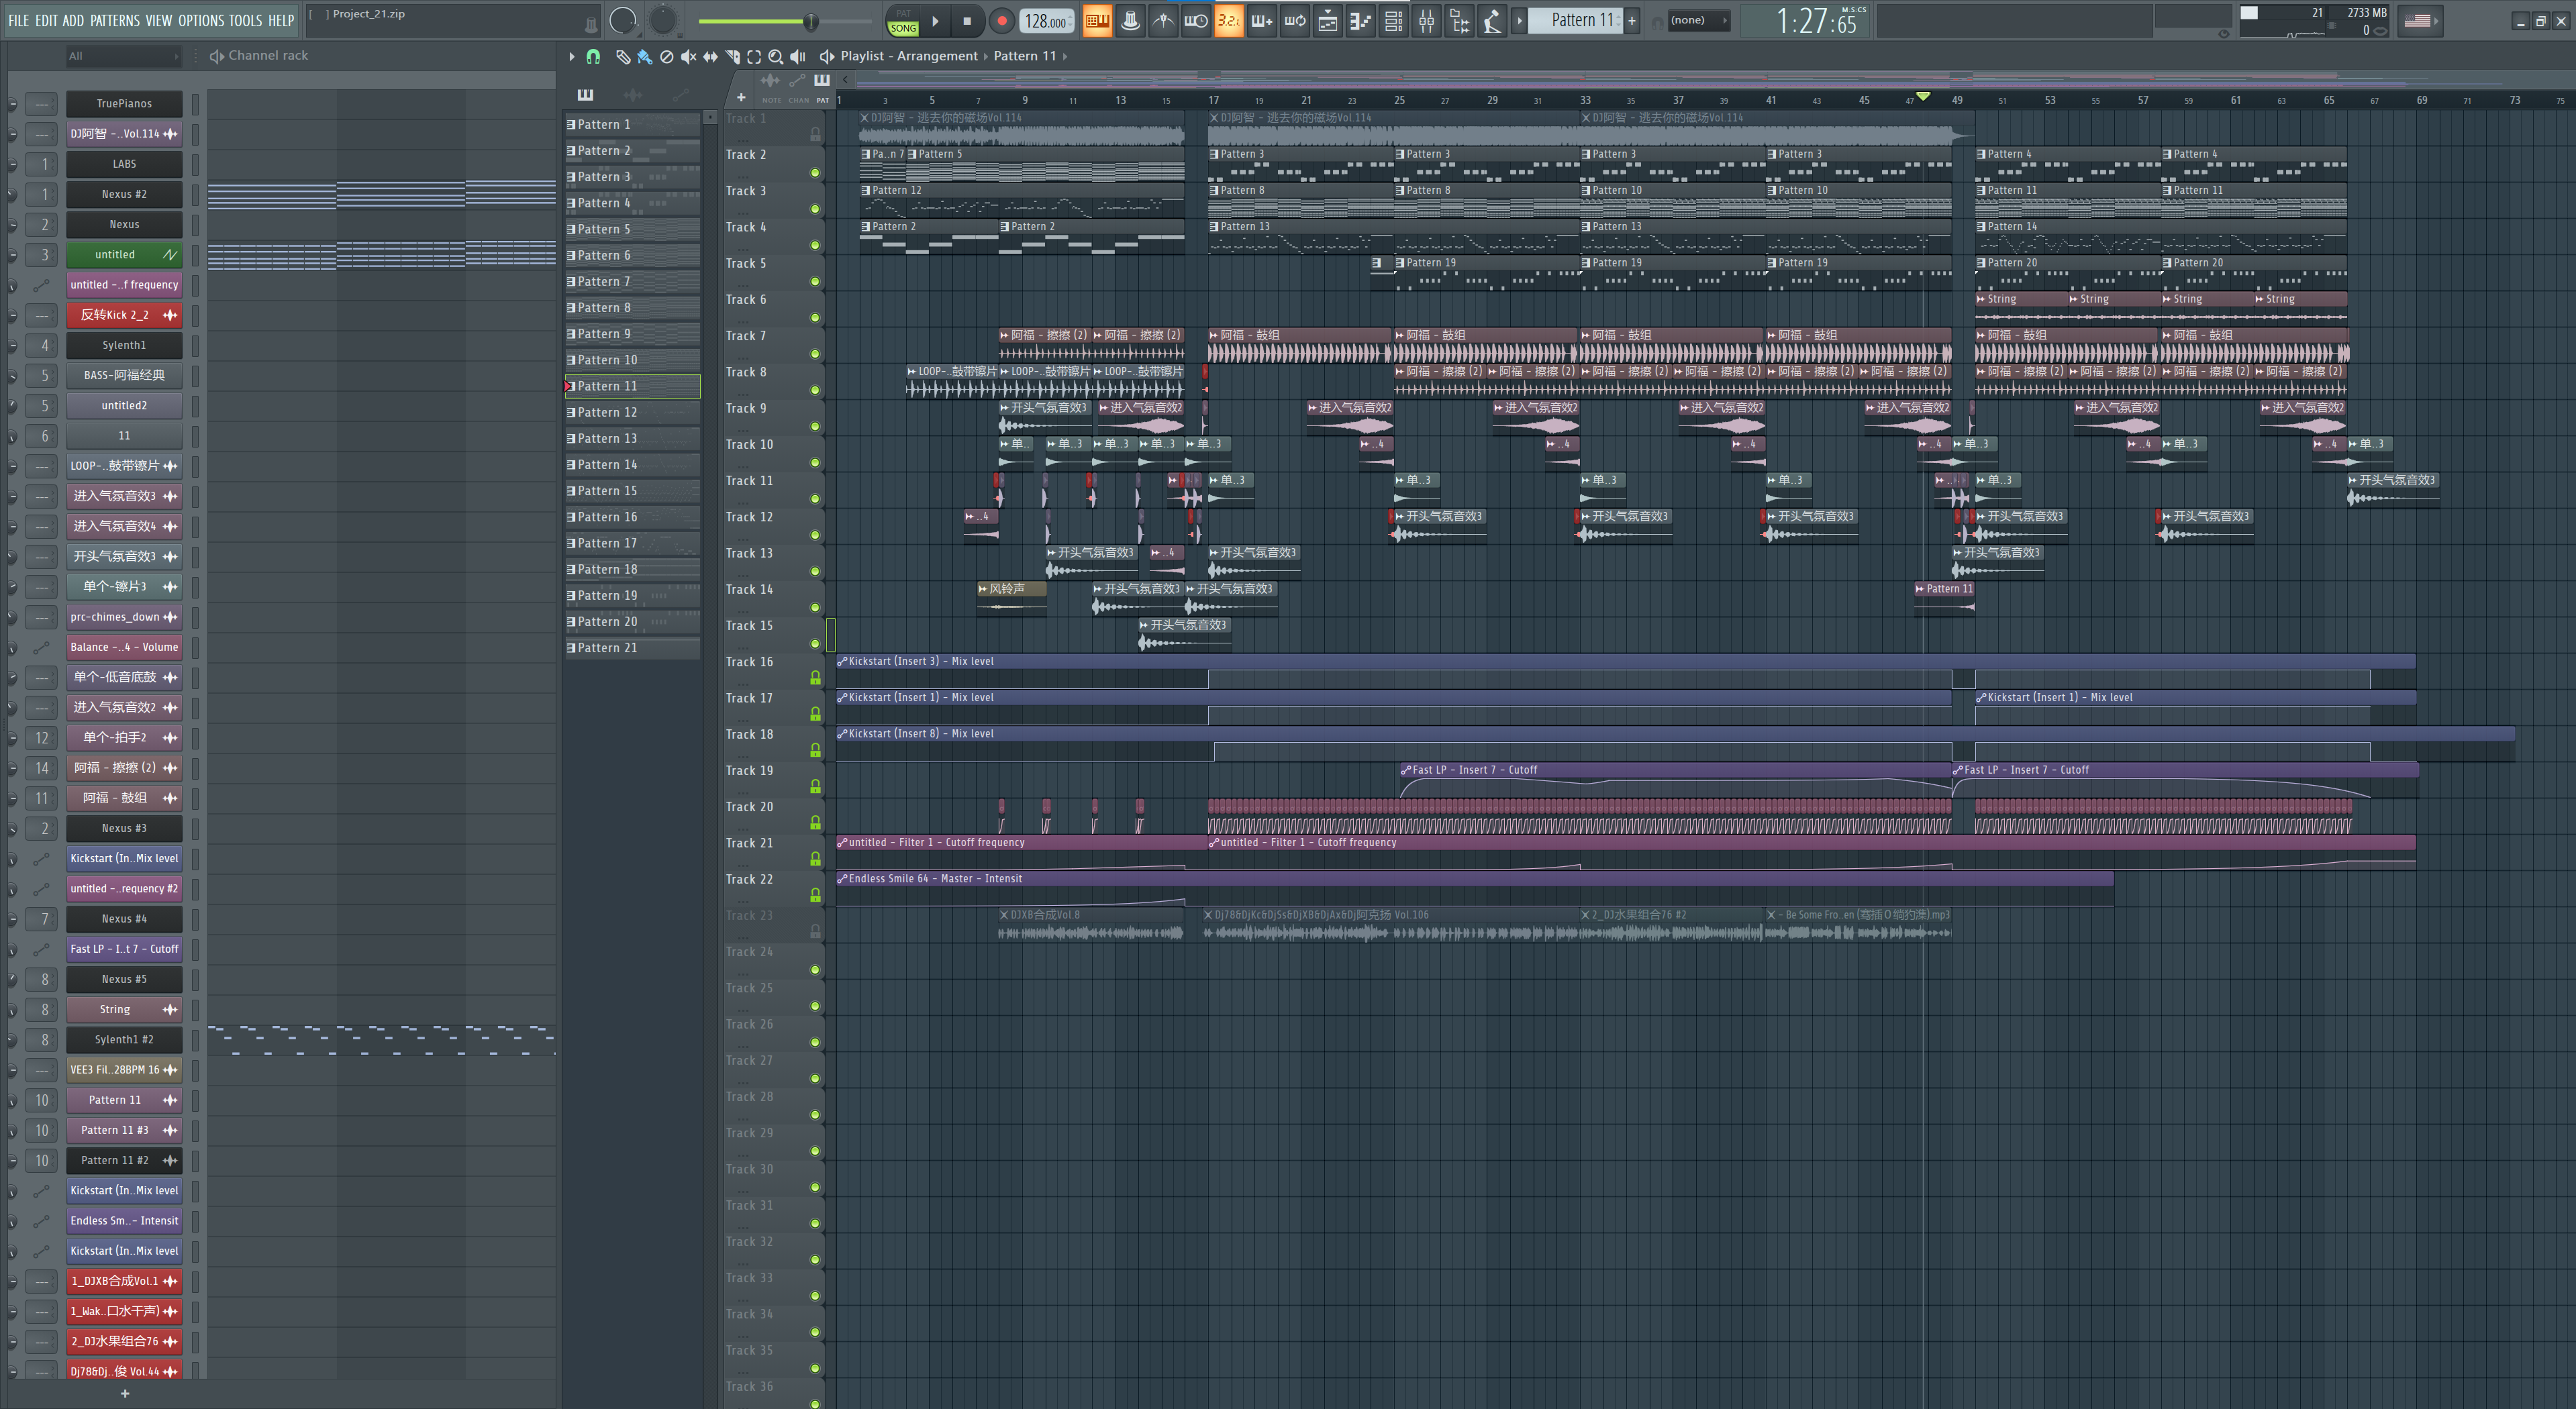Click the TruePianos channel button
This screenshot has height=1409, width=2576.
[x=124, y=104]
